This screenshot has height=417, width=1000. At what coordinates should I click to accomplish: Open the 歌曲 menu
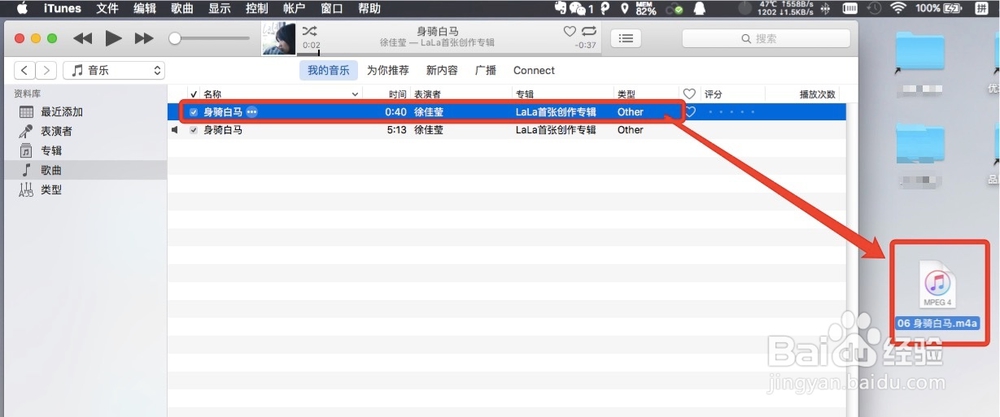pyautogui.click(x=182, y=8)
